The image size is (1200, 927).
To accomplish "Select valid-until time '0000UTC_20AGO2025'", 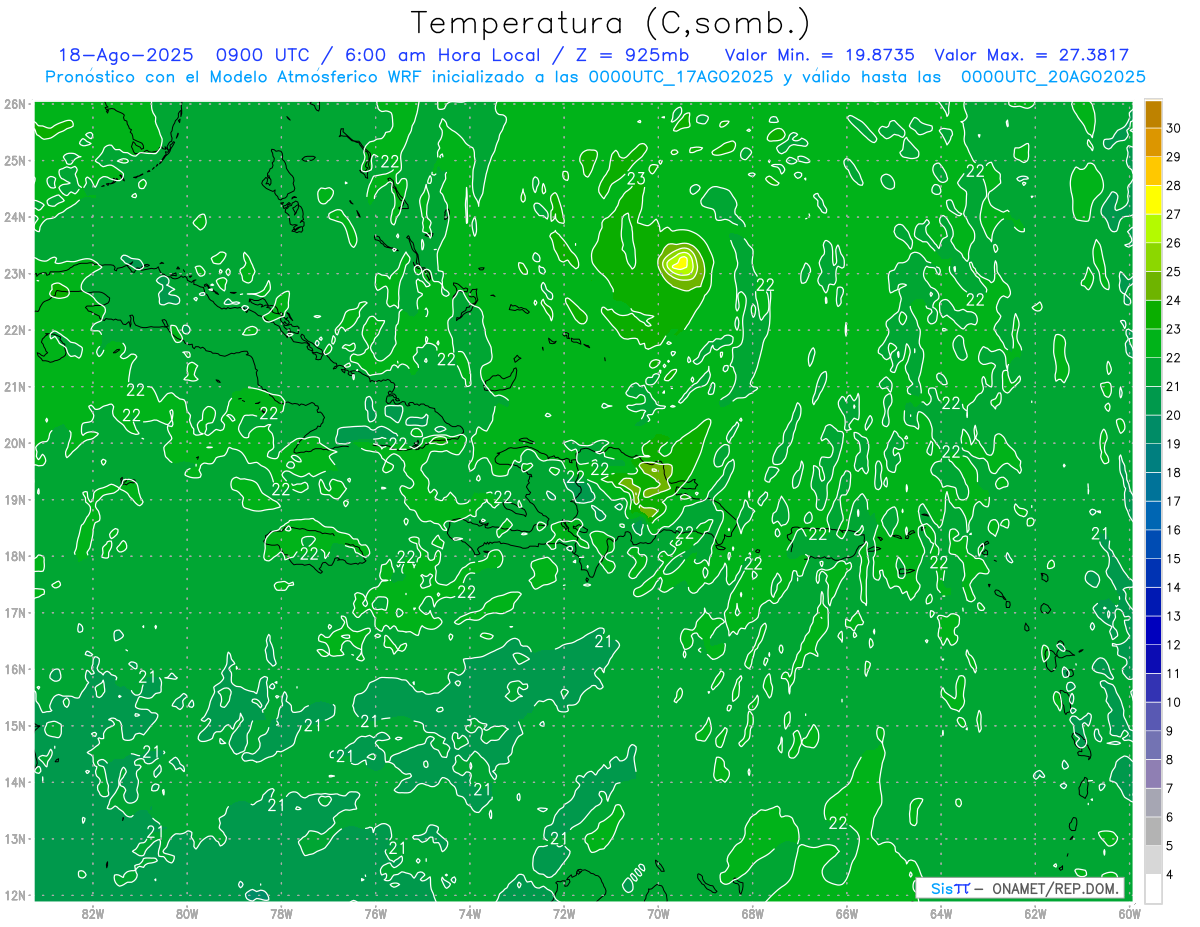I will [1053, 77].
